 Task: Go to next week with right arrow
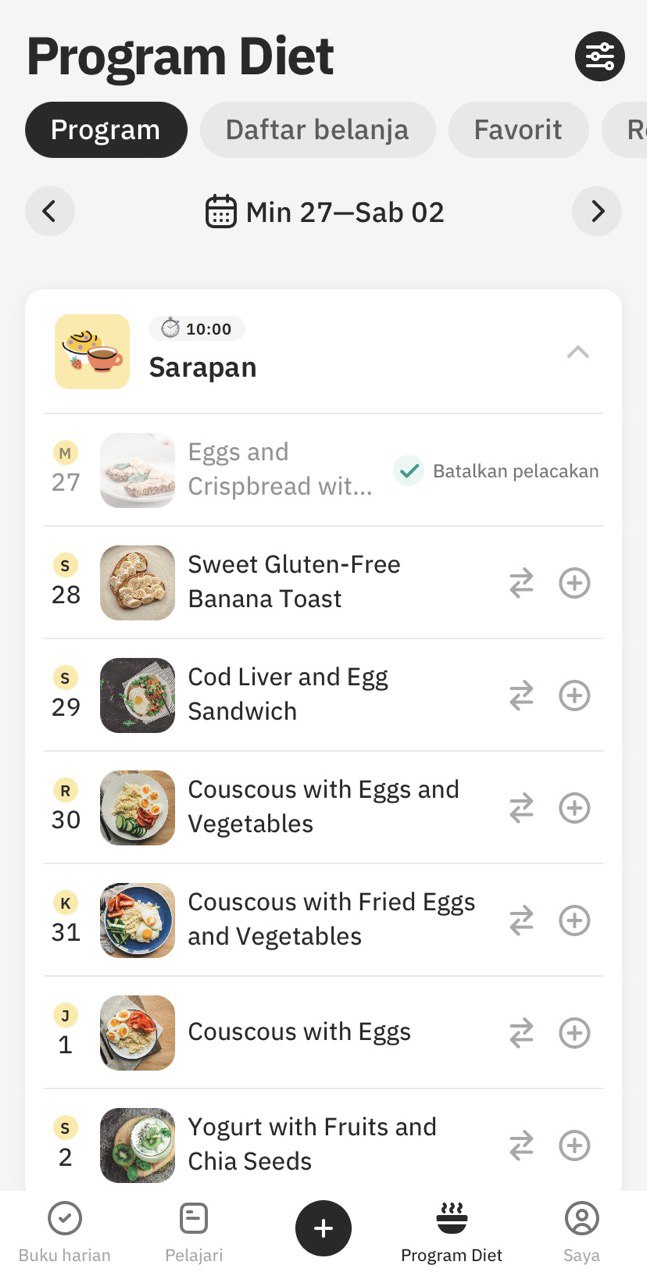[597, 211]
